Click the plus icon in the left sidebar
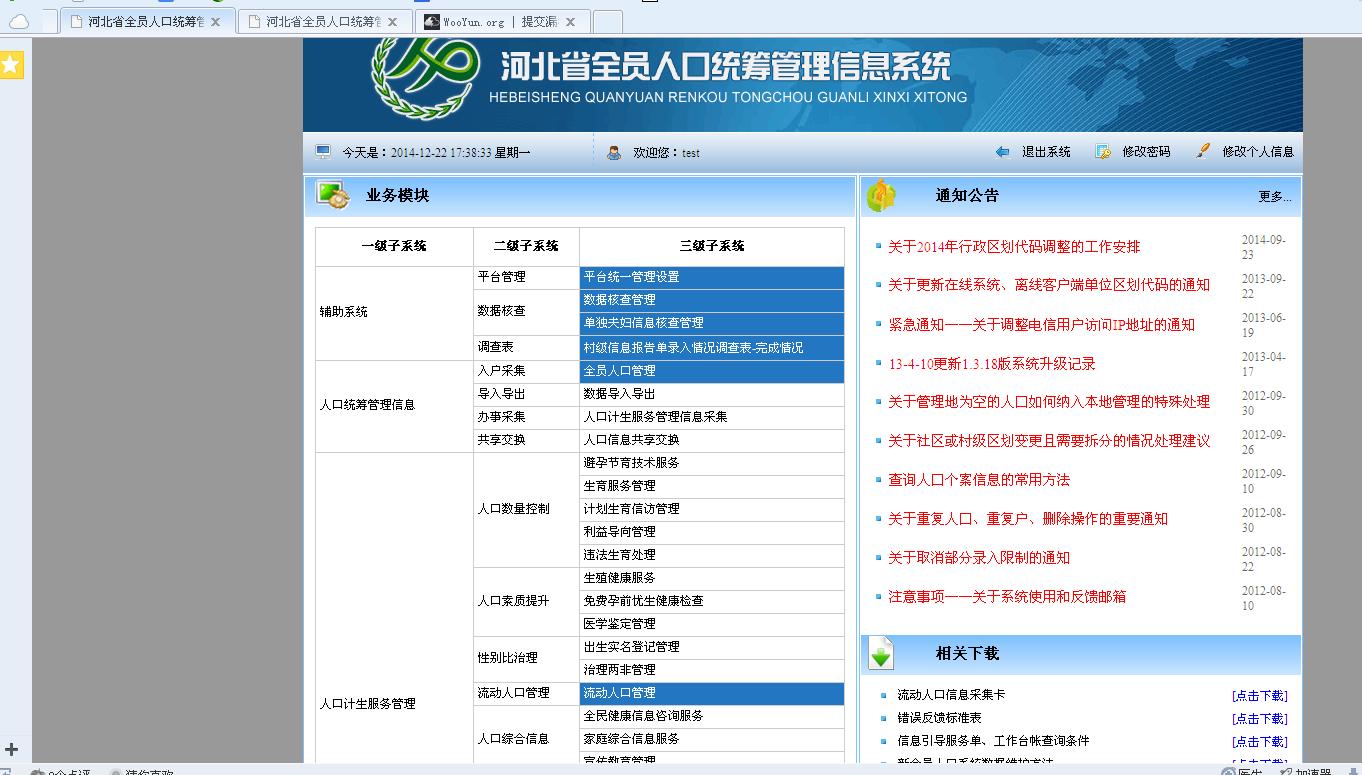 (x=12, y=749)
